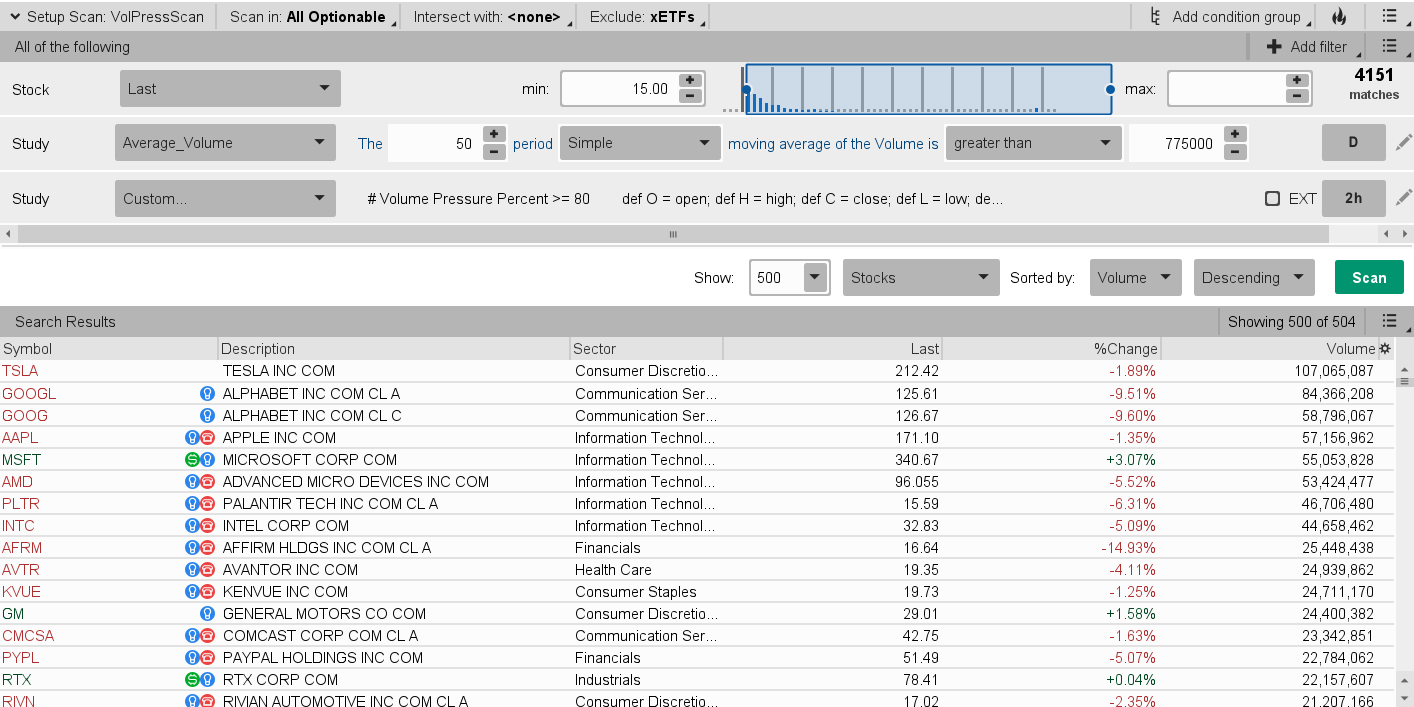Click the TSLA symbol in the results
Image resolution: width=1414 pixels, height=707 pixels.
click(20, 371)
